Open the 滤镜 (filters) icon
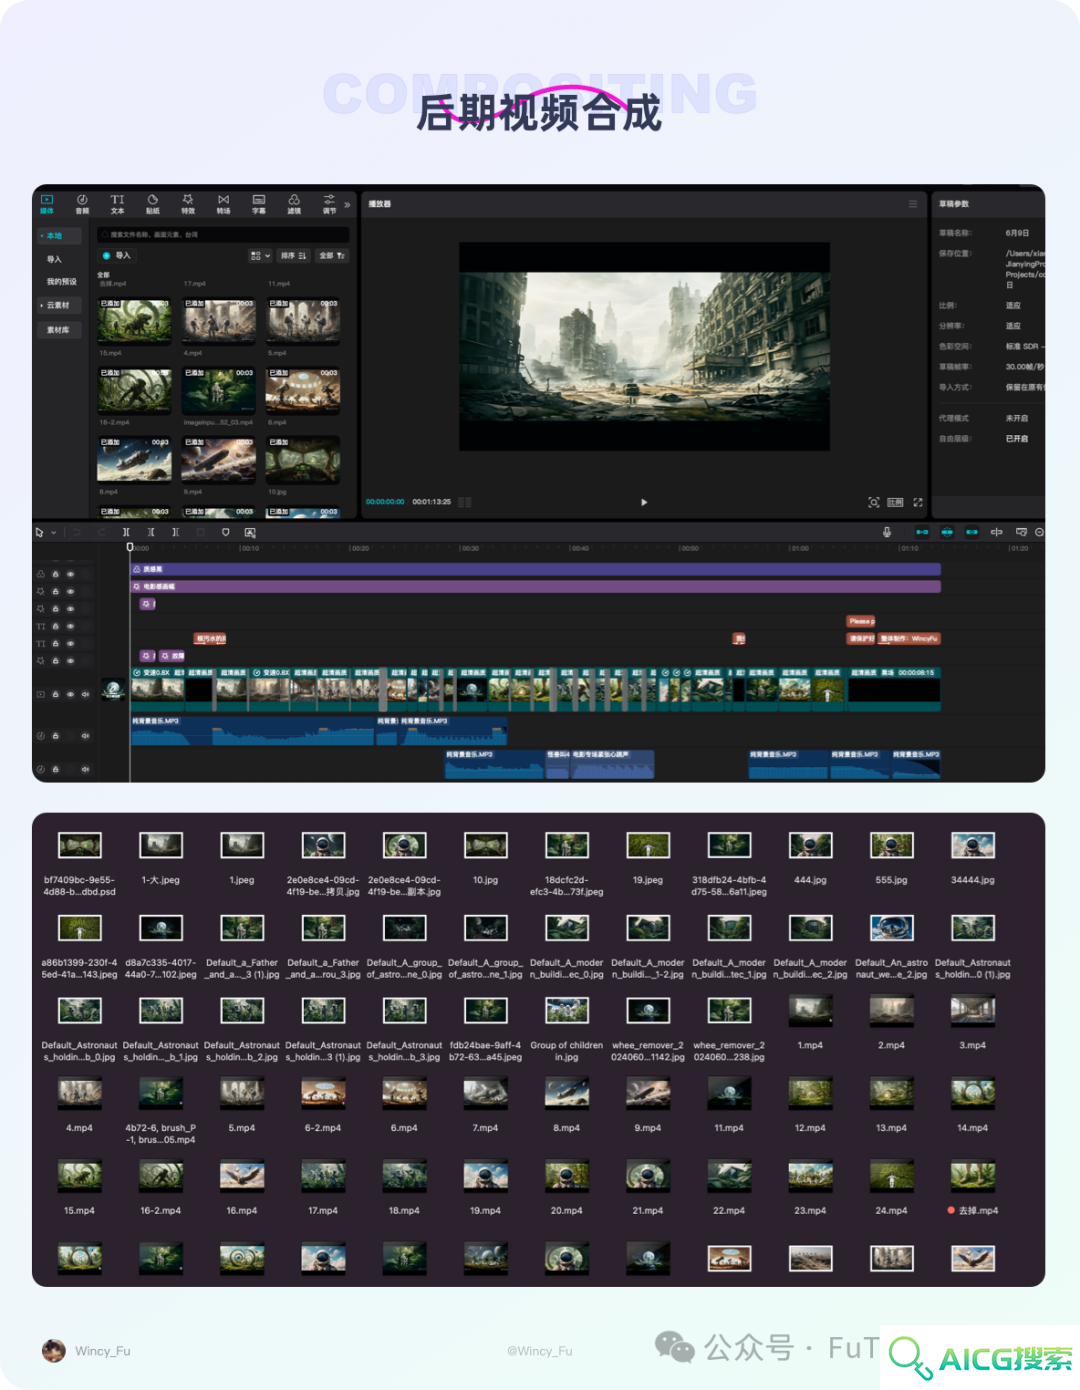Image resolution: width=1080 pixels, height=1390 pixels. click(294, 204)
